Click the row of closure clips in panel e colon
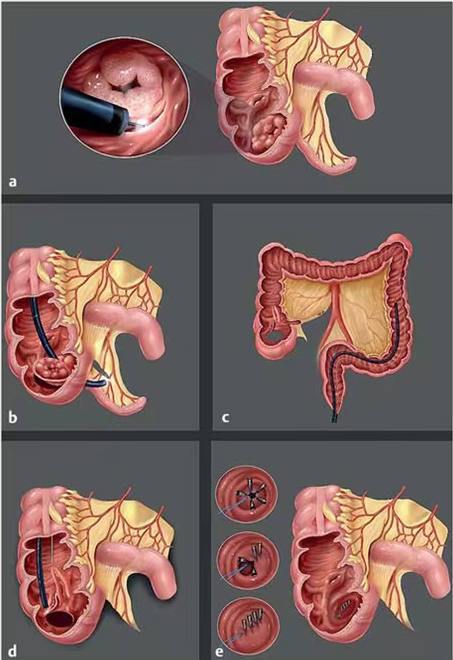The width and height of the screenshot is (453, 660). pyautogui.click(x=346, y=606)
